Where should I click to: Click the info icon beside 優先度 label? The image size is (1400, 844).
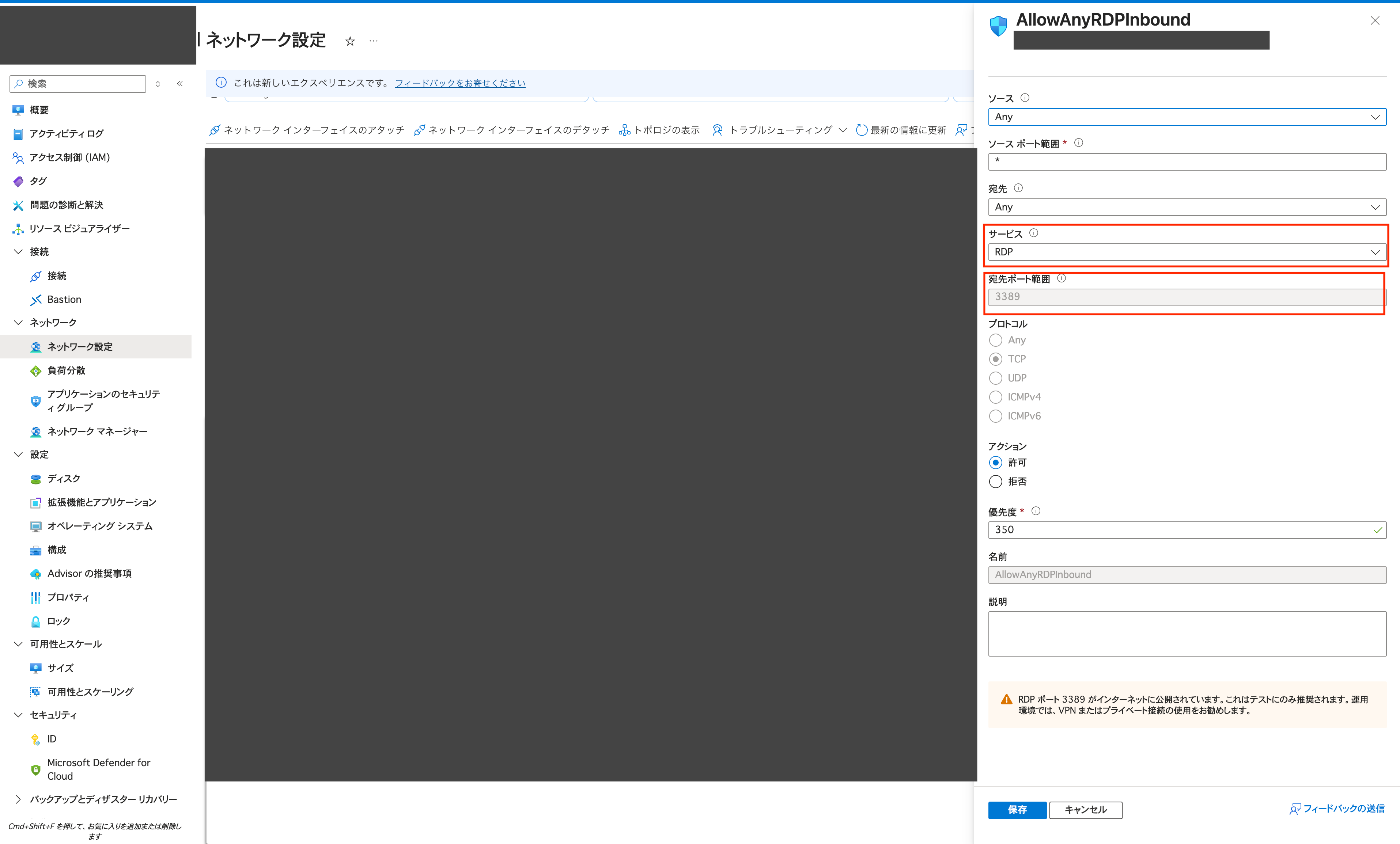[x=1036, y=511]
